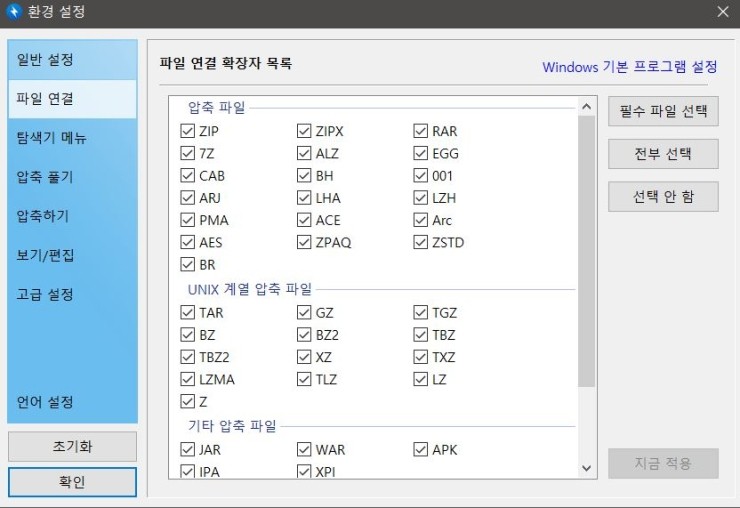Toggle the TBZ2 checkbox
This screenshot has width=740, height=508.
coord(187,356)
